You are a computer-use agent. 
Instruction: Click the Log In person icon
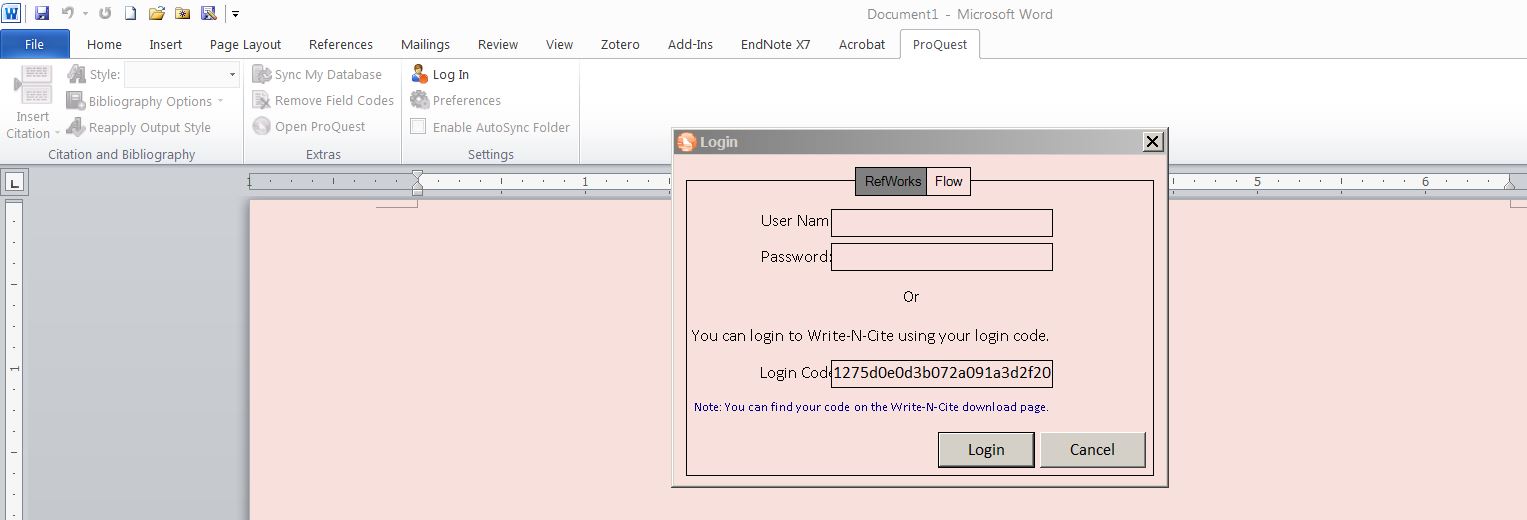420,74
